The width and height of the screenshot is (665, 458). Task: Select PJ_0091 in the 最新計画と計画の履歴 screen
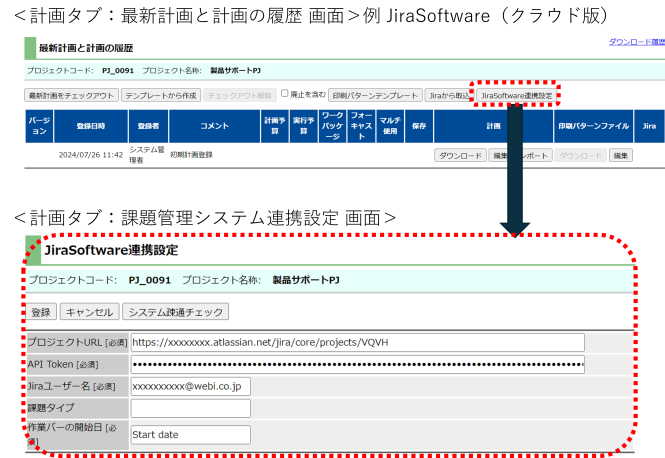click(x=118, y=71)
